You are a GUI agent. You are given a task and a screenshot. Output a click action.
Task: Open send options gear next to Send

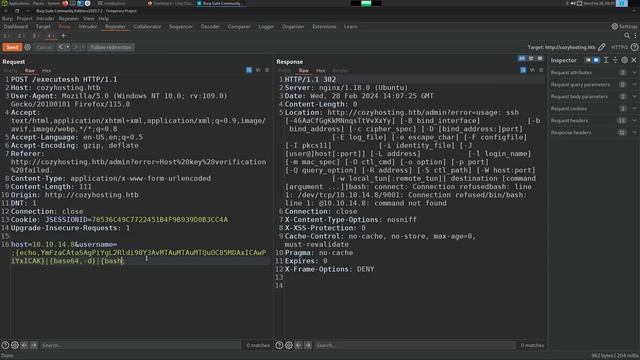[28, 47]
